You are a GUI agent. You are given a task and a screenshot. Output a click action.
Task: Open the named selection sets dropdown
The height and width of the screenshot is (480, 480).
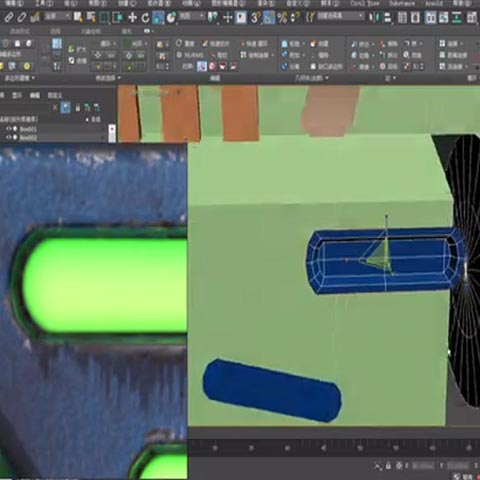tap(340, 16)
